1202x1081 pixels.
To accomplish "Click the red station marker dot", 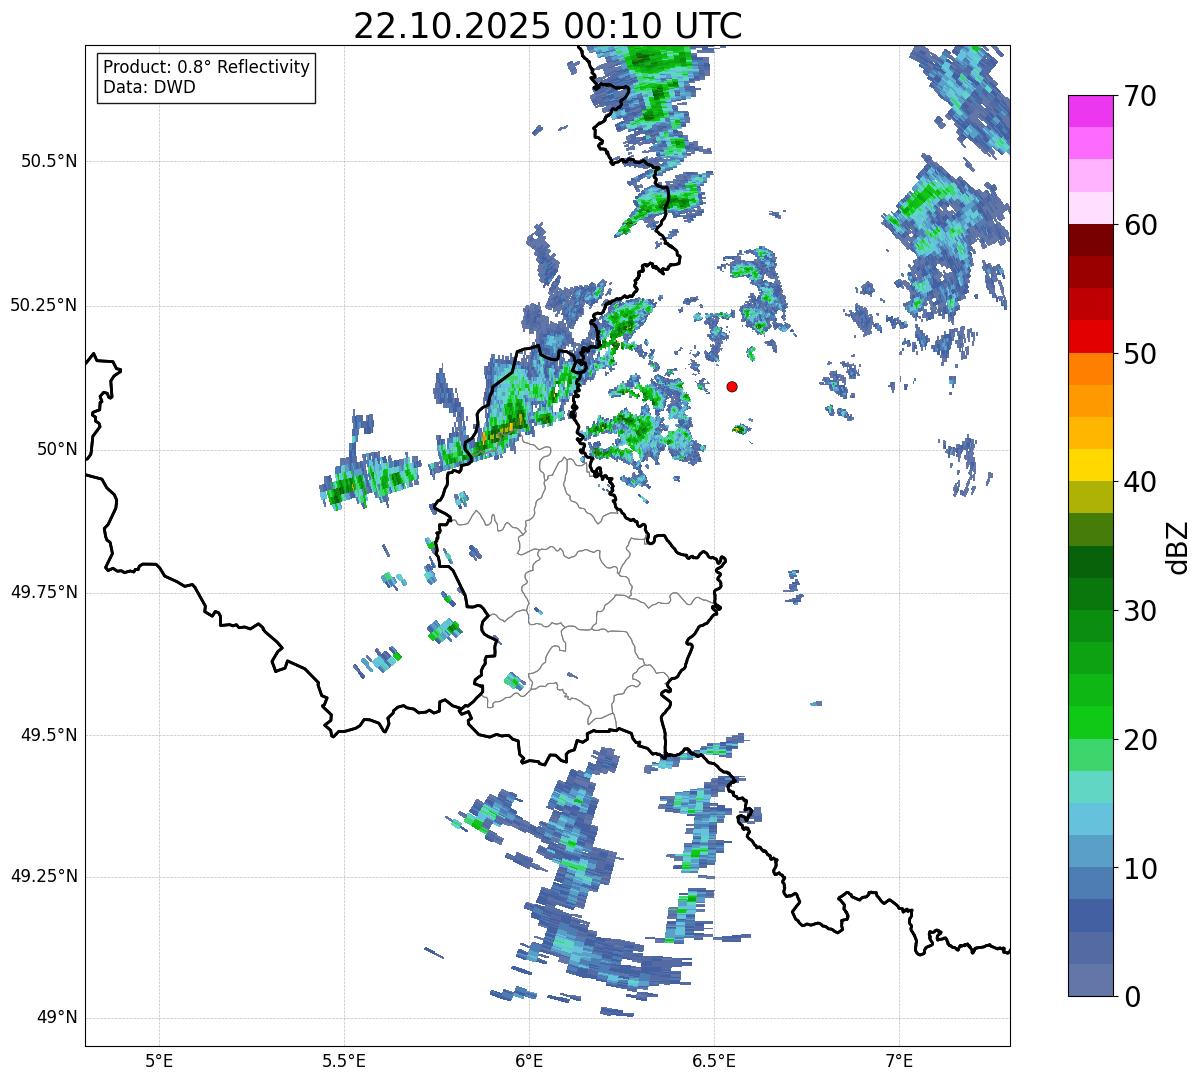I will (732, 386).
